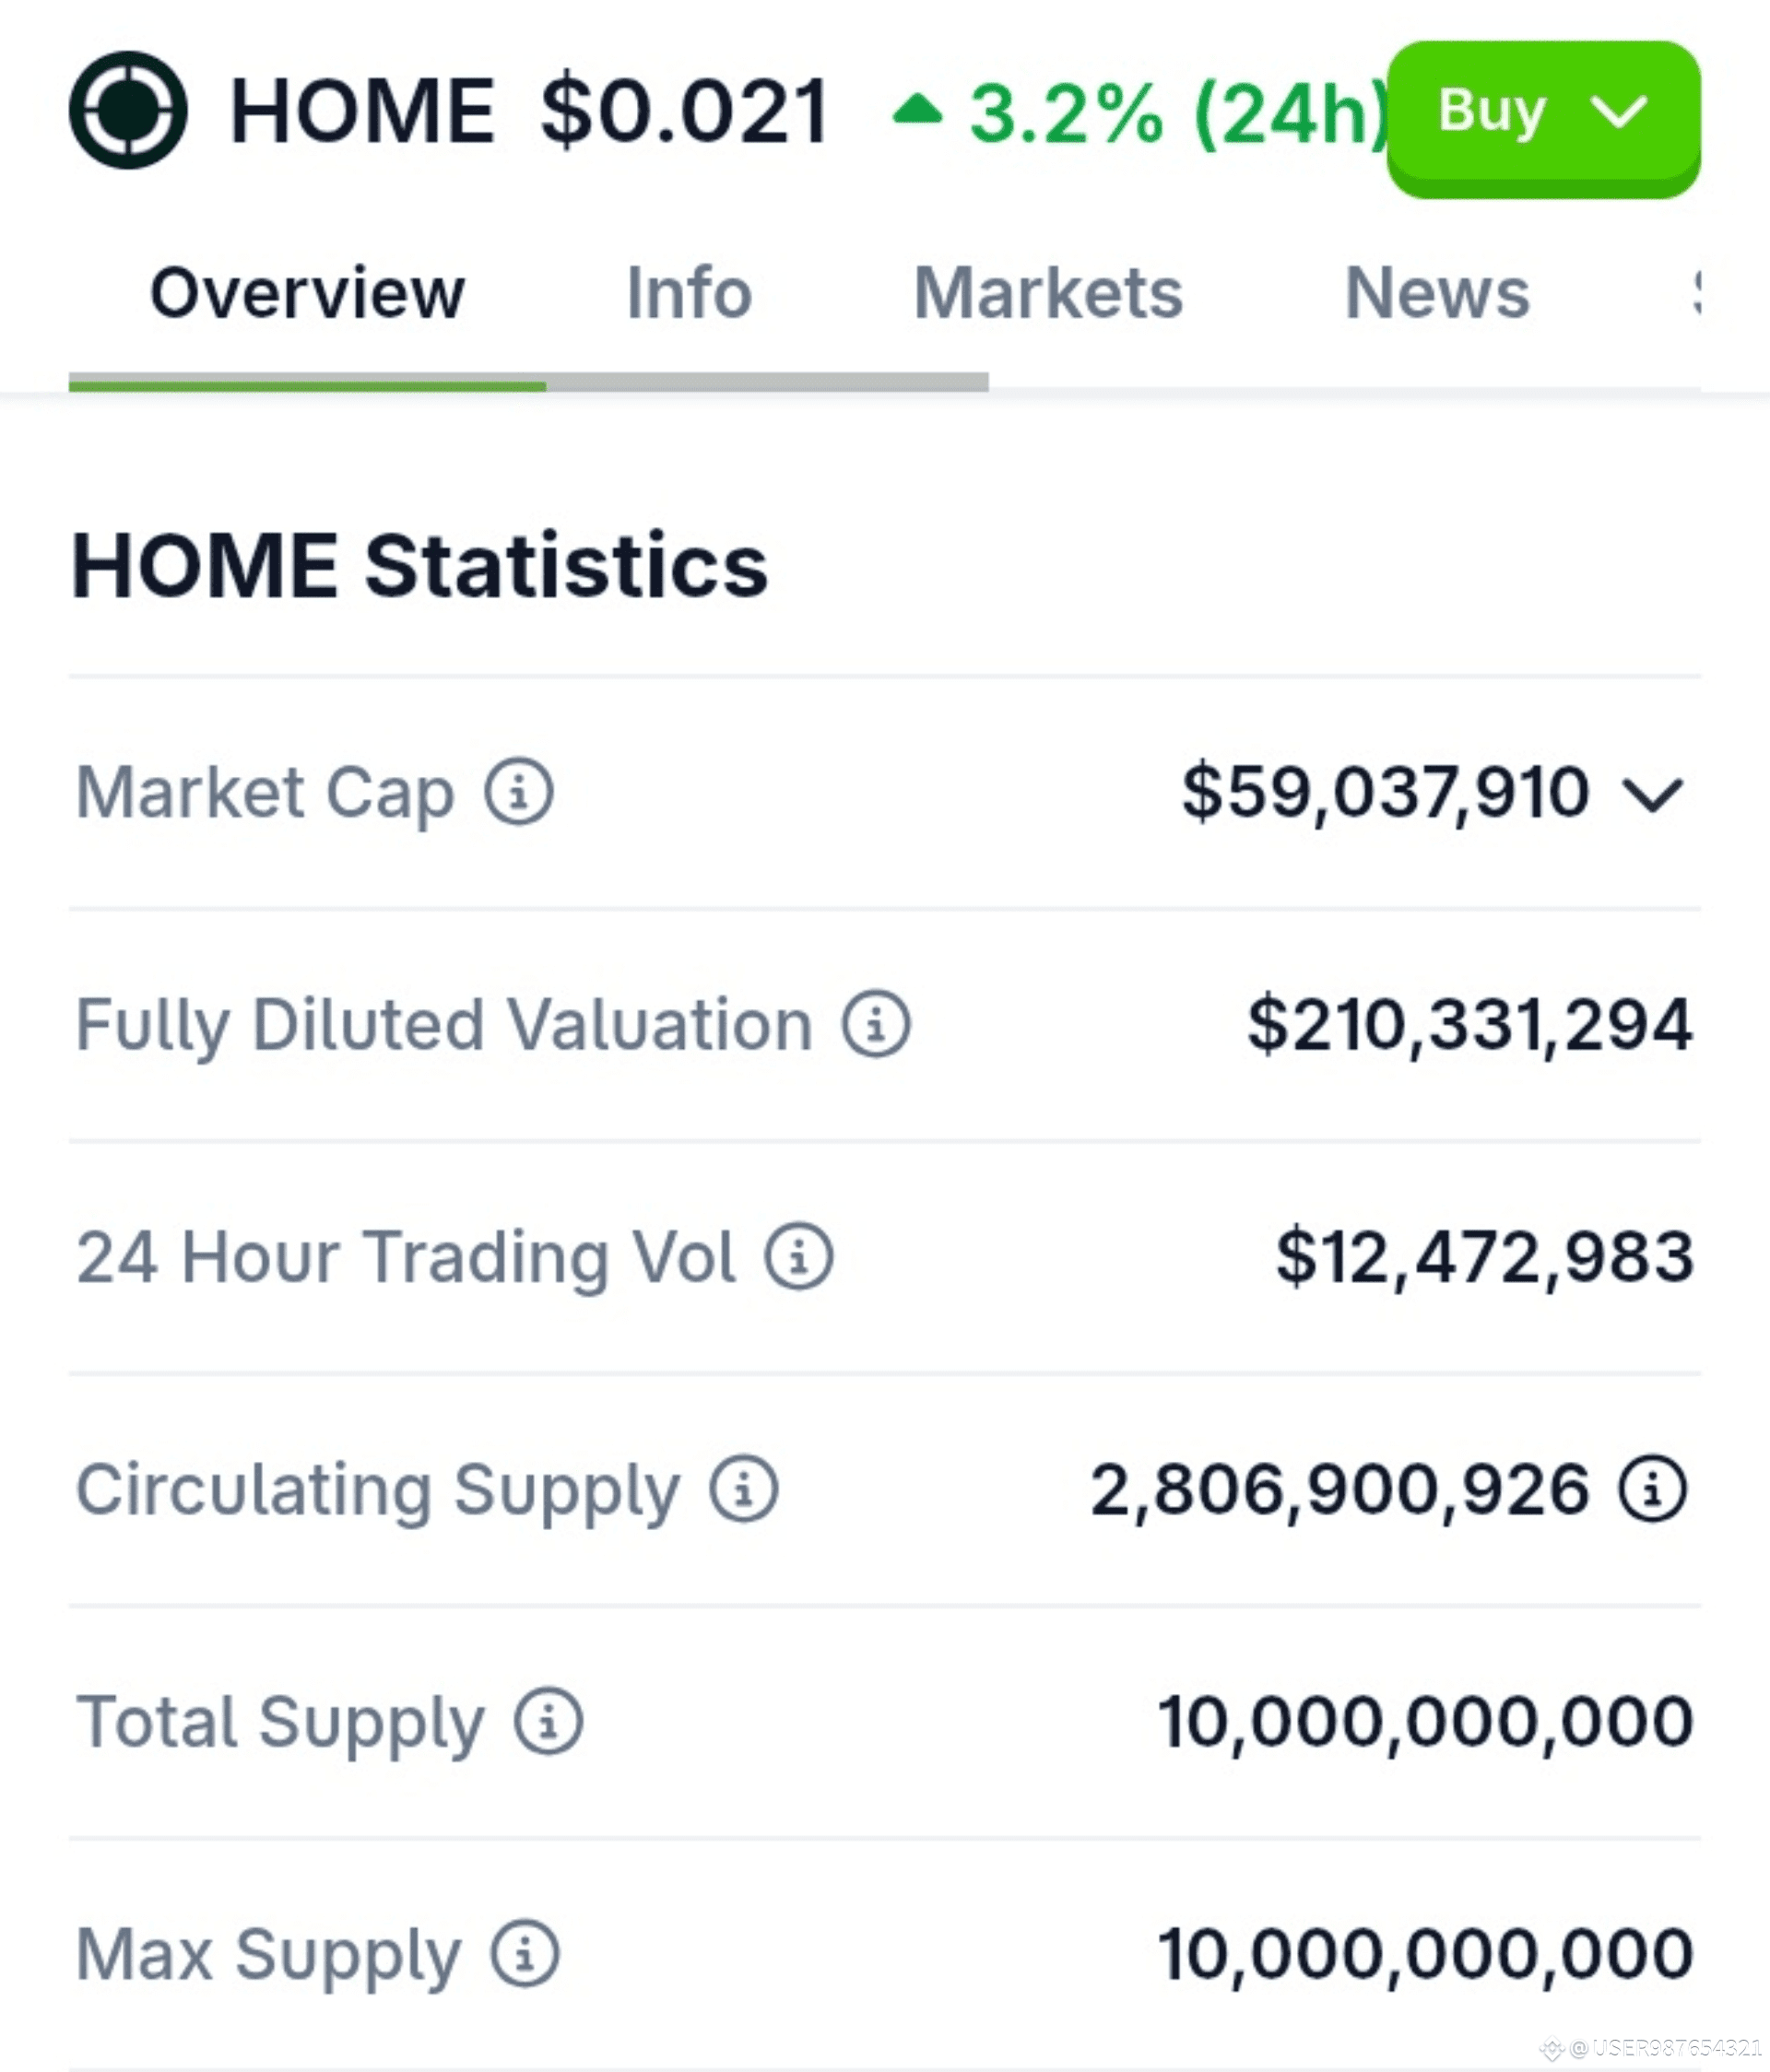The image size is (1770, 2072).
Task: Click info icon next to 2,806,900,926 value
Action: (x=1653, y=1488)
